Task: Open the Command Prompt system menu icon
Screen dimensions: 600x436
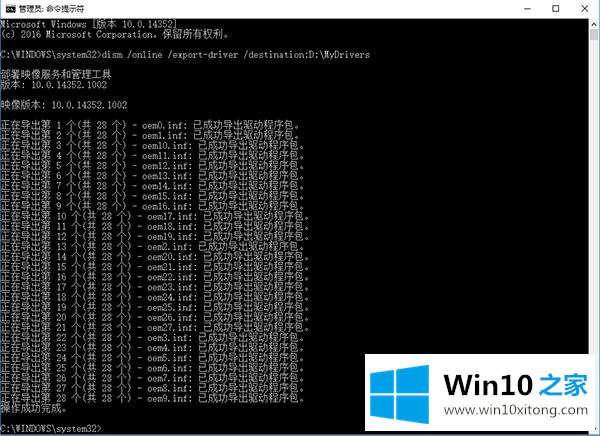Action: point(10,9)
